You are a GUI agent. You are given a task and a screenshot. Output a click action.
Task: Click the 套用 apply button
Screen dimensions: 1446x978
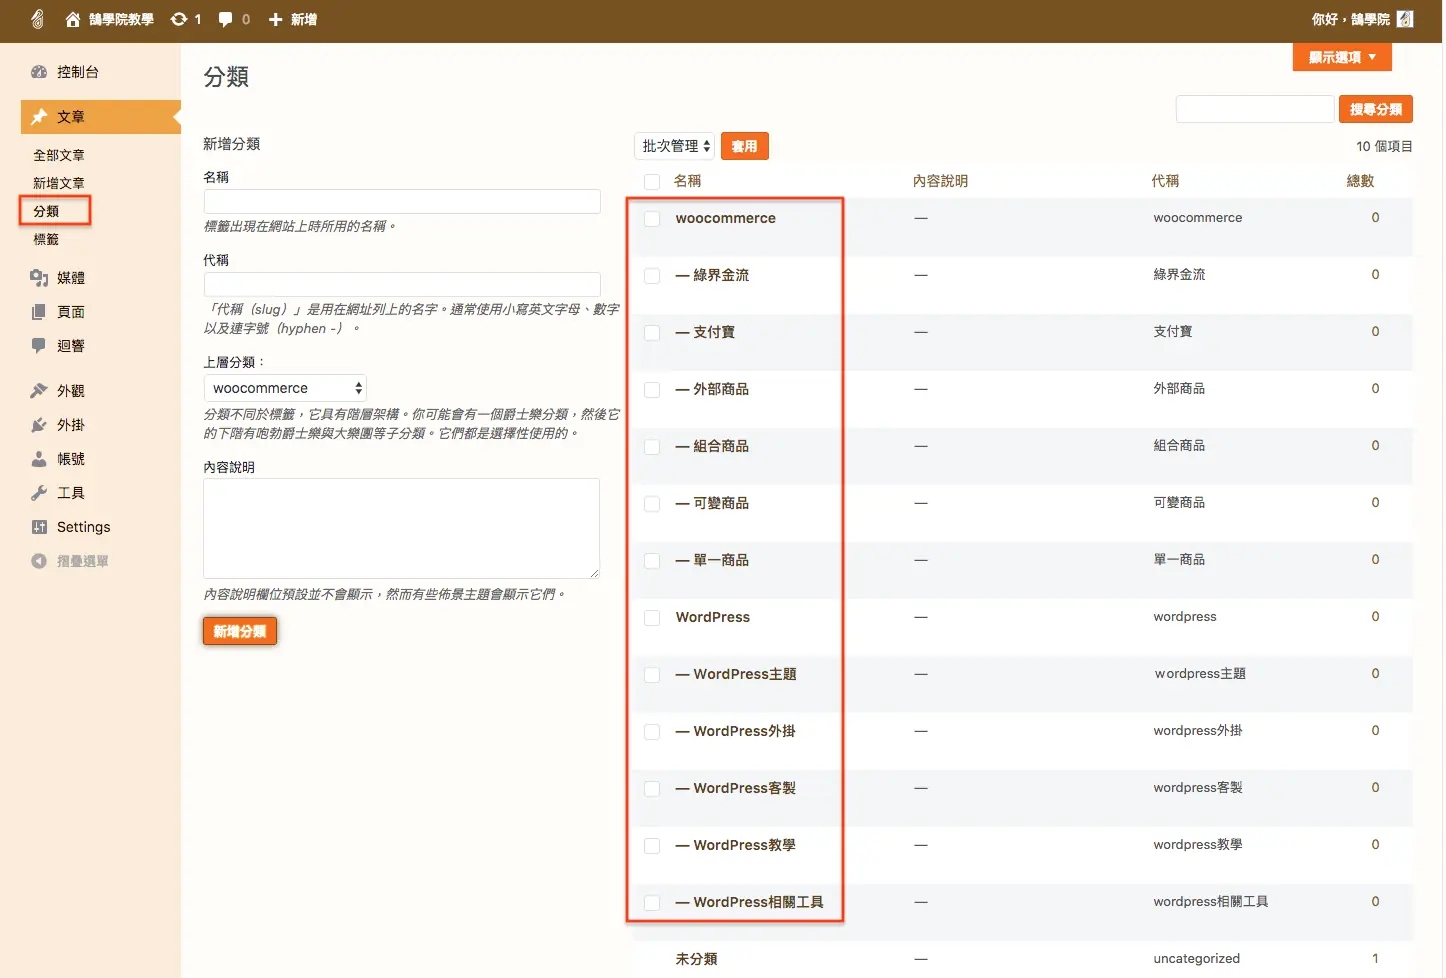(744, 146)
